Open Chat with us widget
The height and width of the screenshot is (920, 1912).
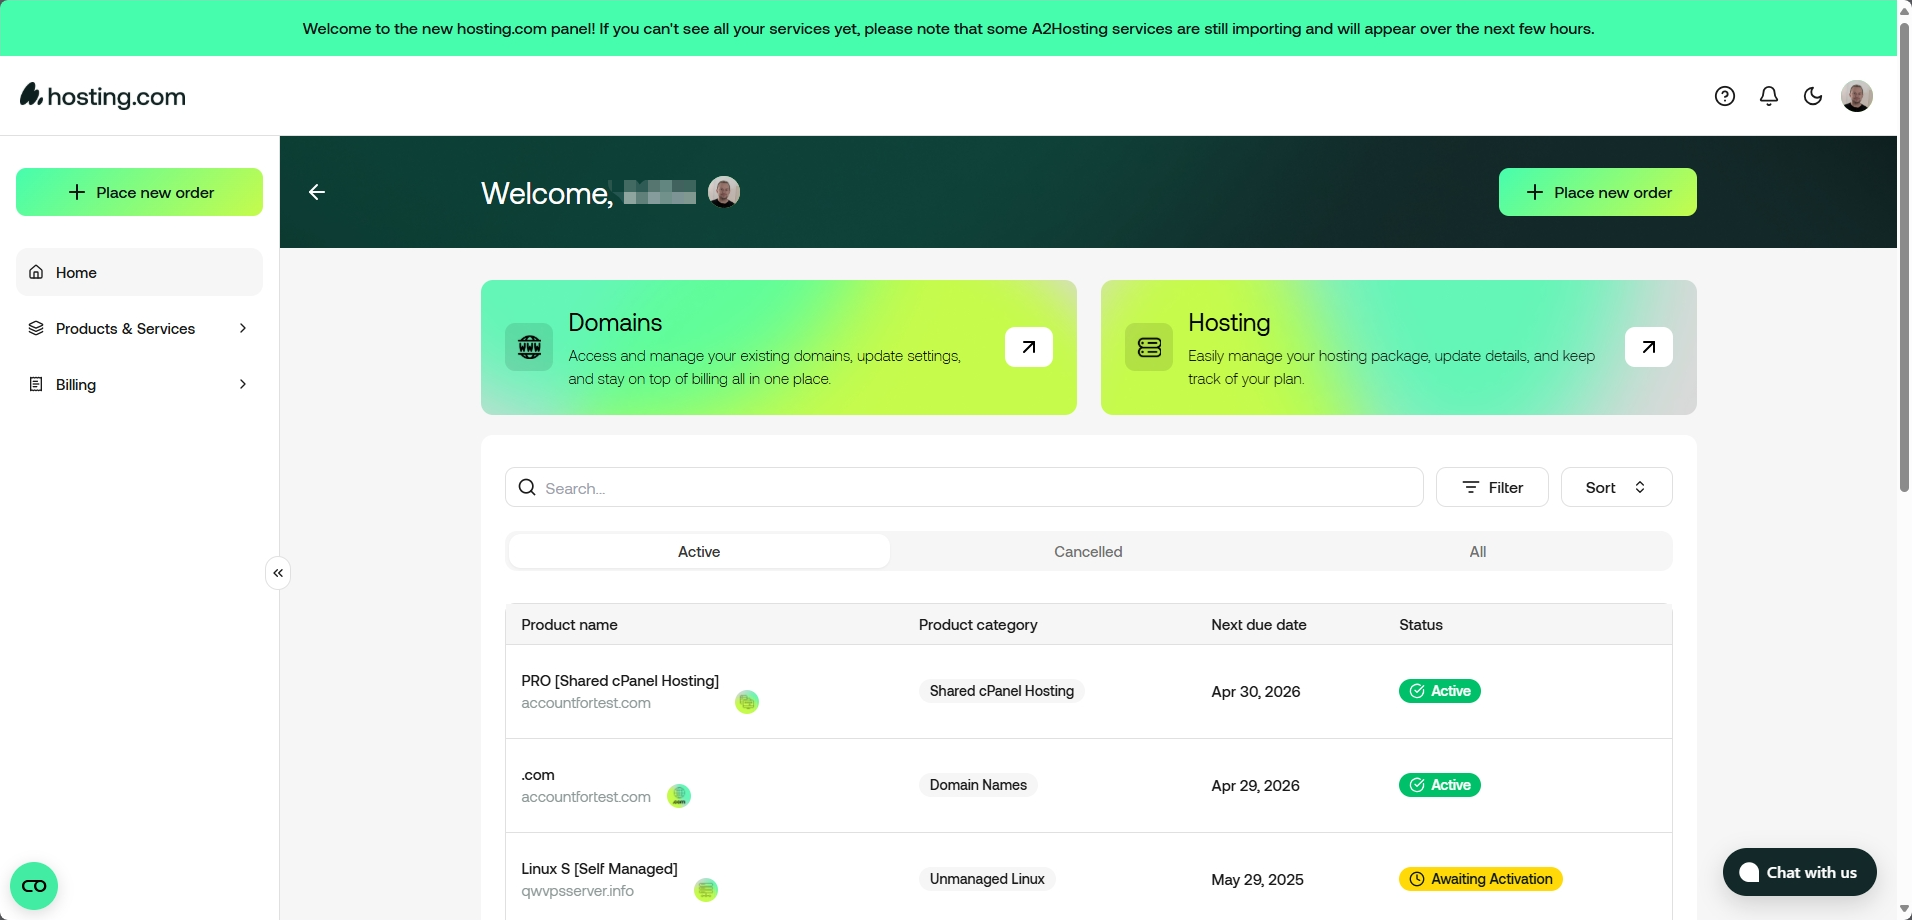pos(1799,872)
